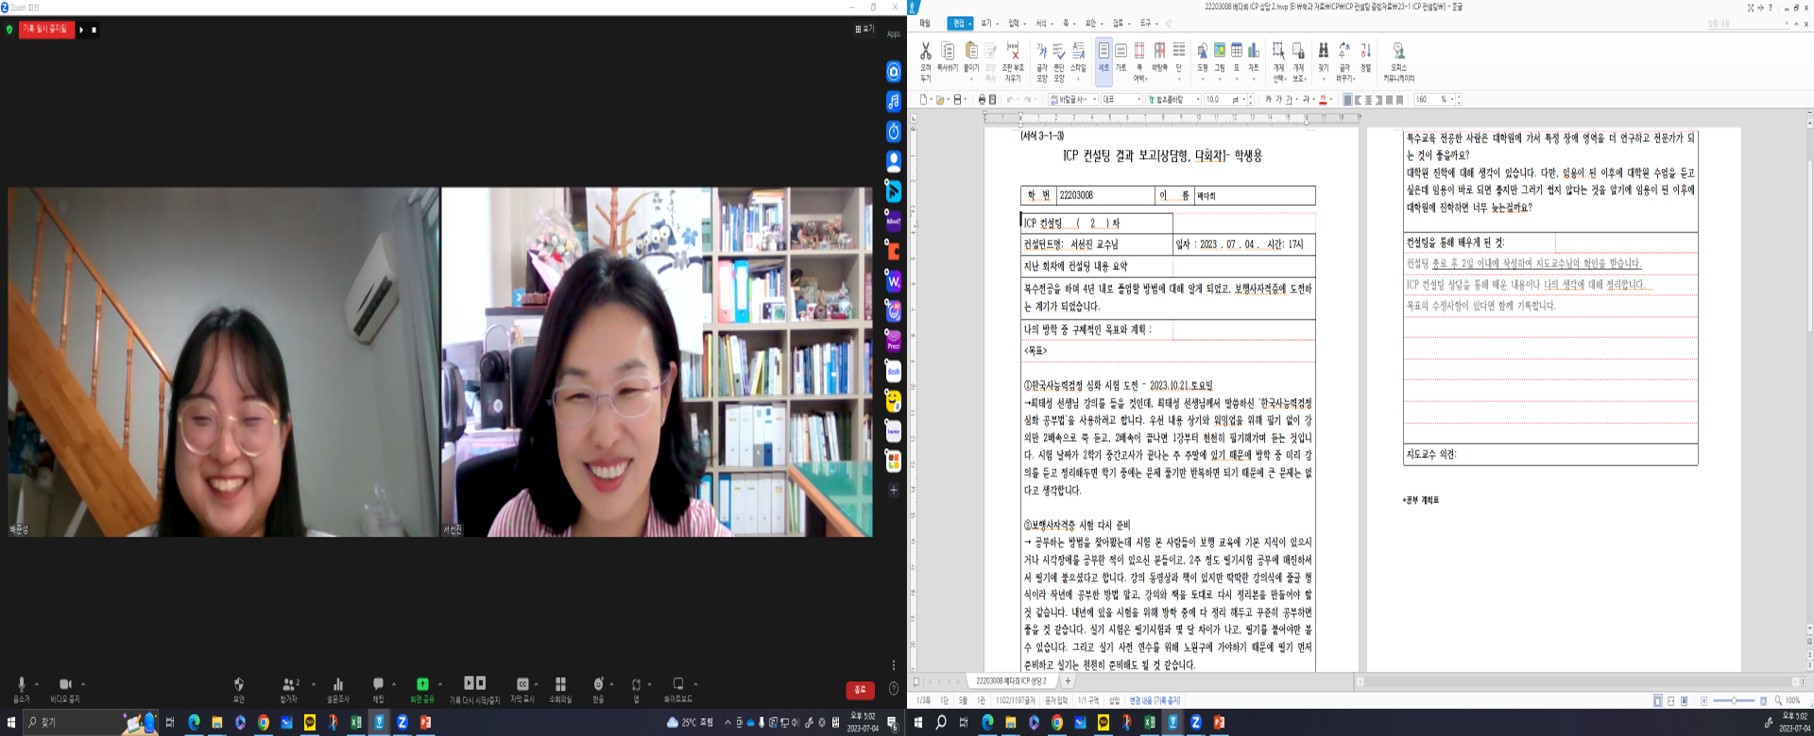Open the Zoom chat panel
Image resolution: width=1814 pixels, height=736 pixels.
[378, 685]
